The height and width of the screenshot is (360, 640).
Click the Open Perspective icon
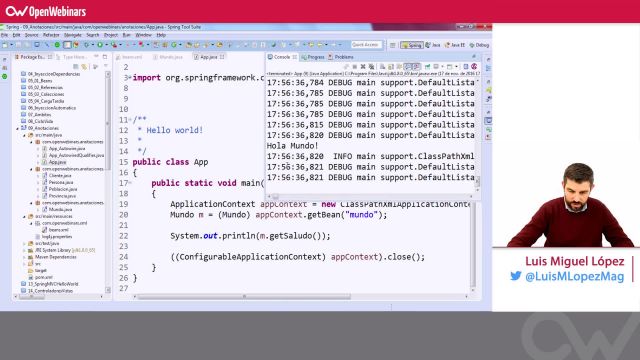pyautogui.click(x=393, y=45)
